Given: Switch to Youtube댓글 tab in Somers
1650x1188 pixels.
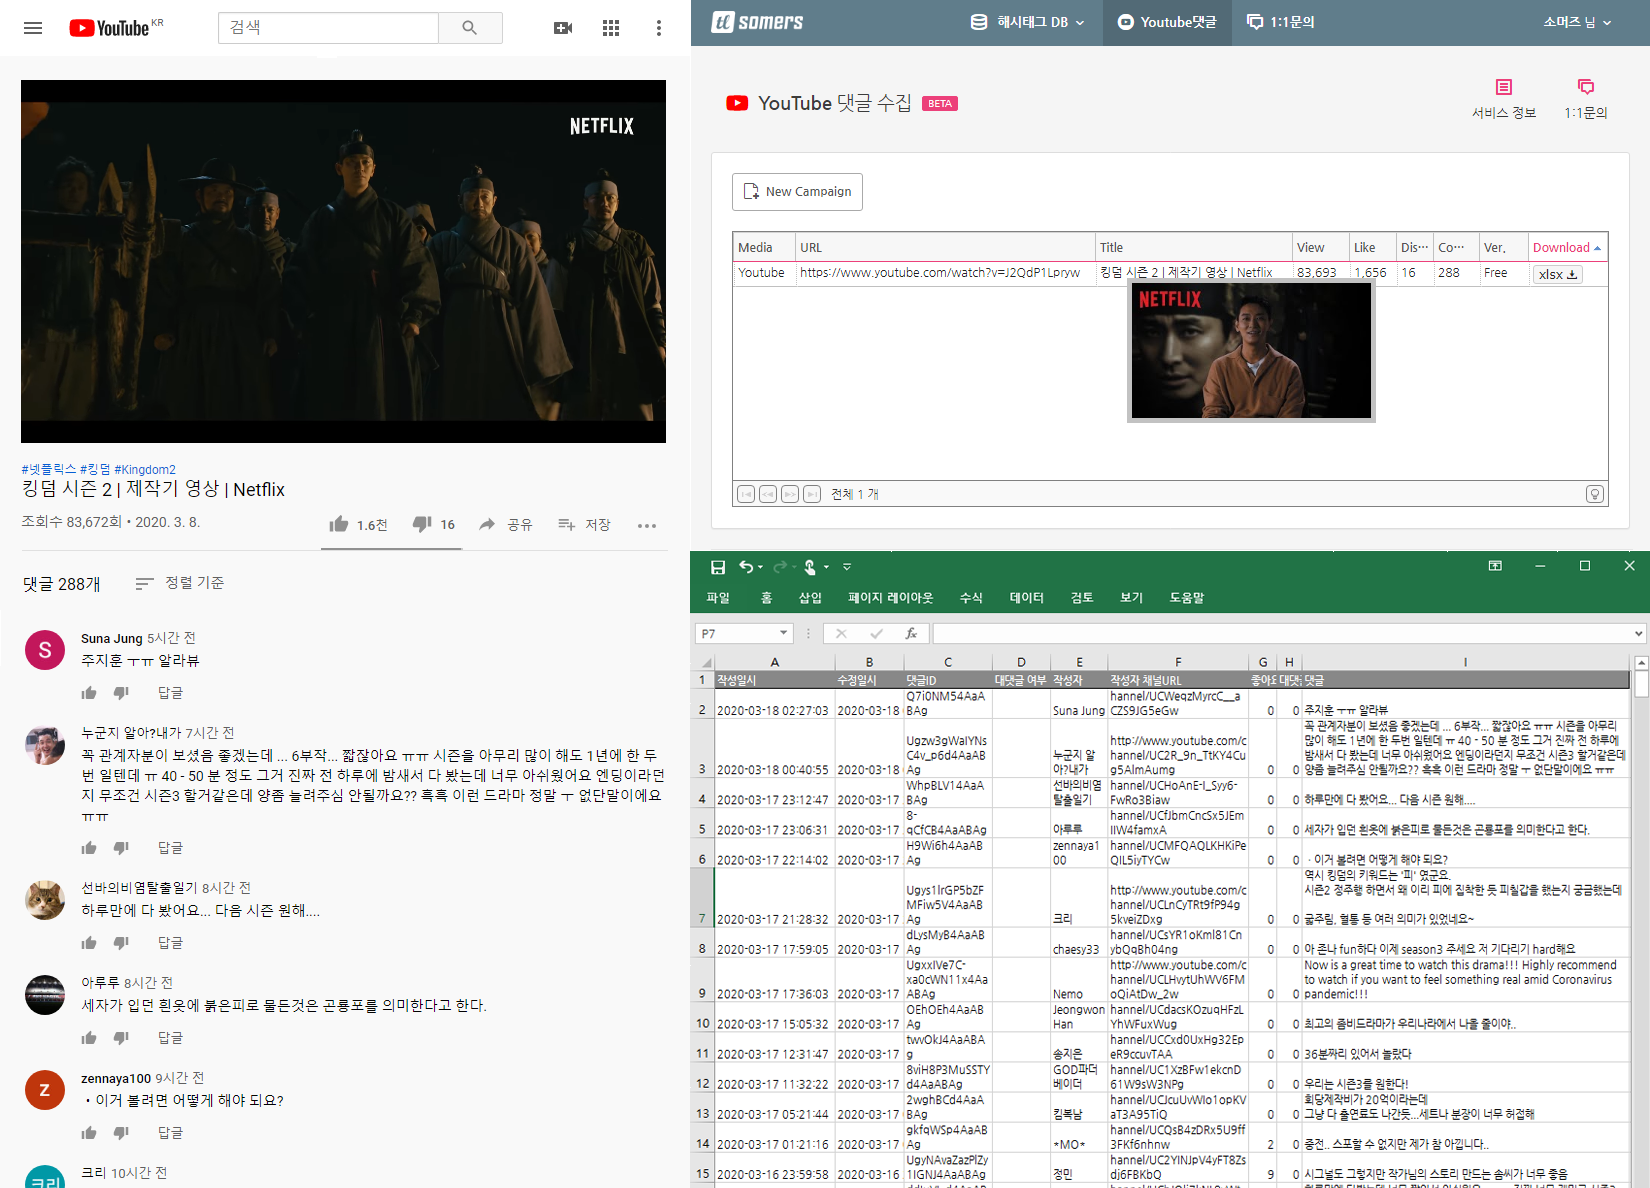Looking at the screenshot, I should point(1167,22).
